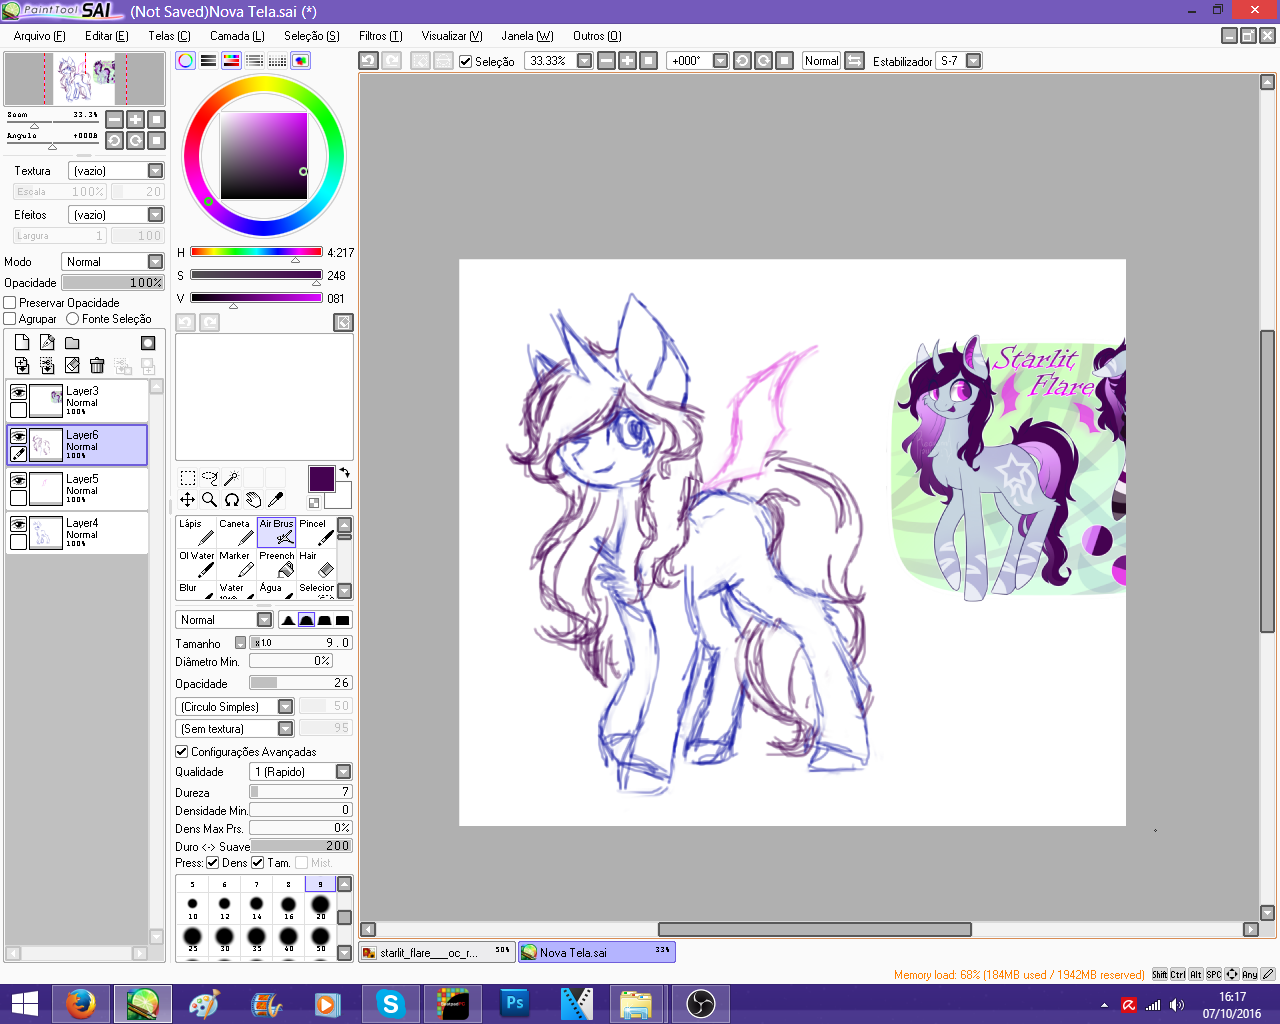Select the rotate canvas tool
This screenshot has height=1024, width=1280.
coord(232,500)
